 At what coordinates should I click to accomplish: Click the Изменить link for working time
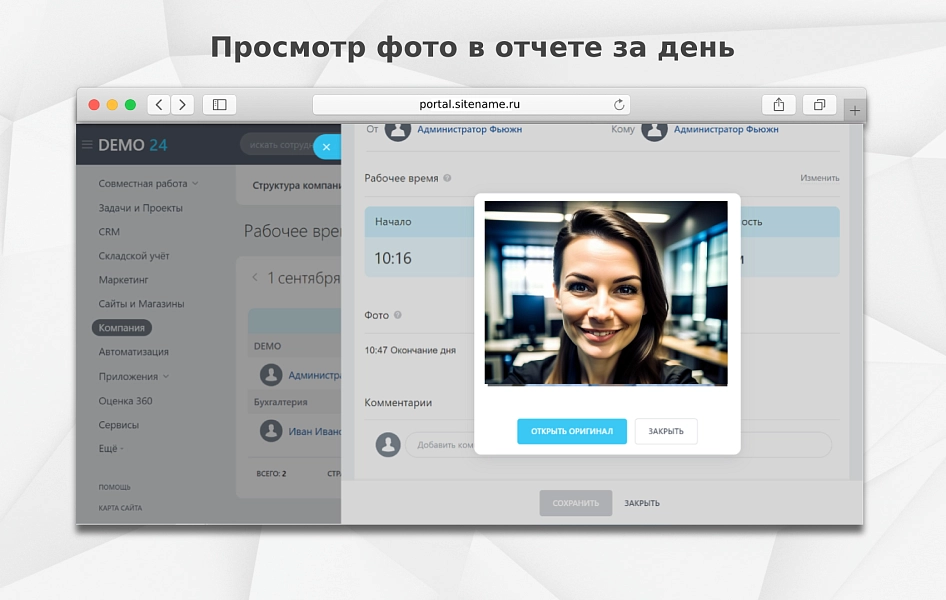[x=819, y=178]
